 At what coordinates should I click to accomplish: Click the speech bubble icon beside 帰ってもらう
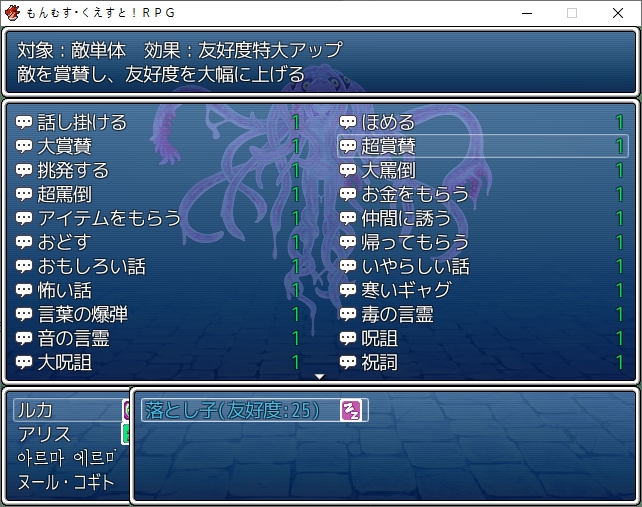(x=348, y=242)
